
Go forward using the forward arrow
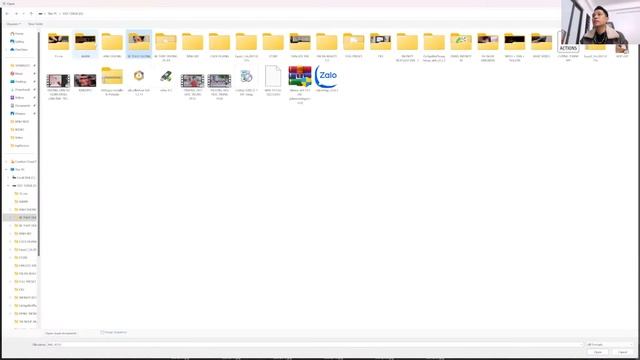coord(16,13)
